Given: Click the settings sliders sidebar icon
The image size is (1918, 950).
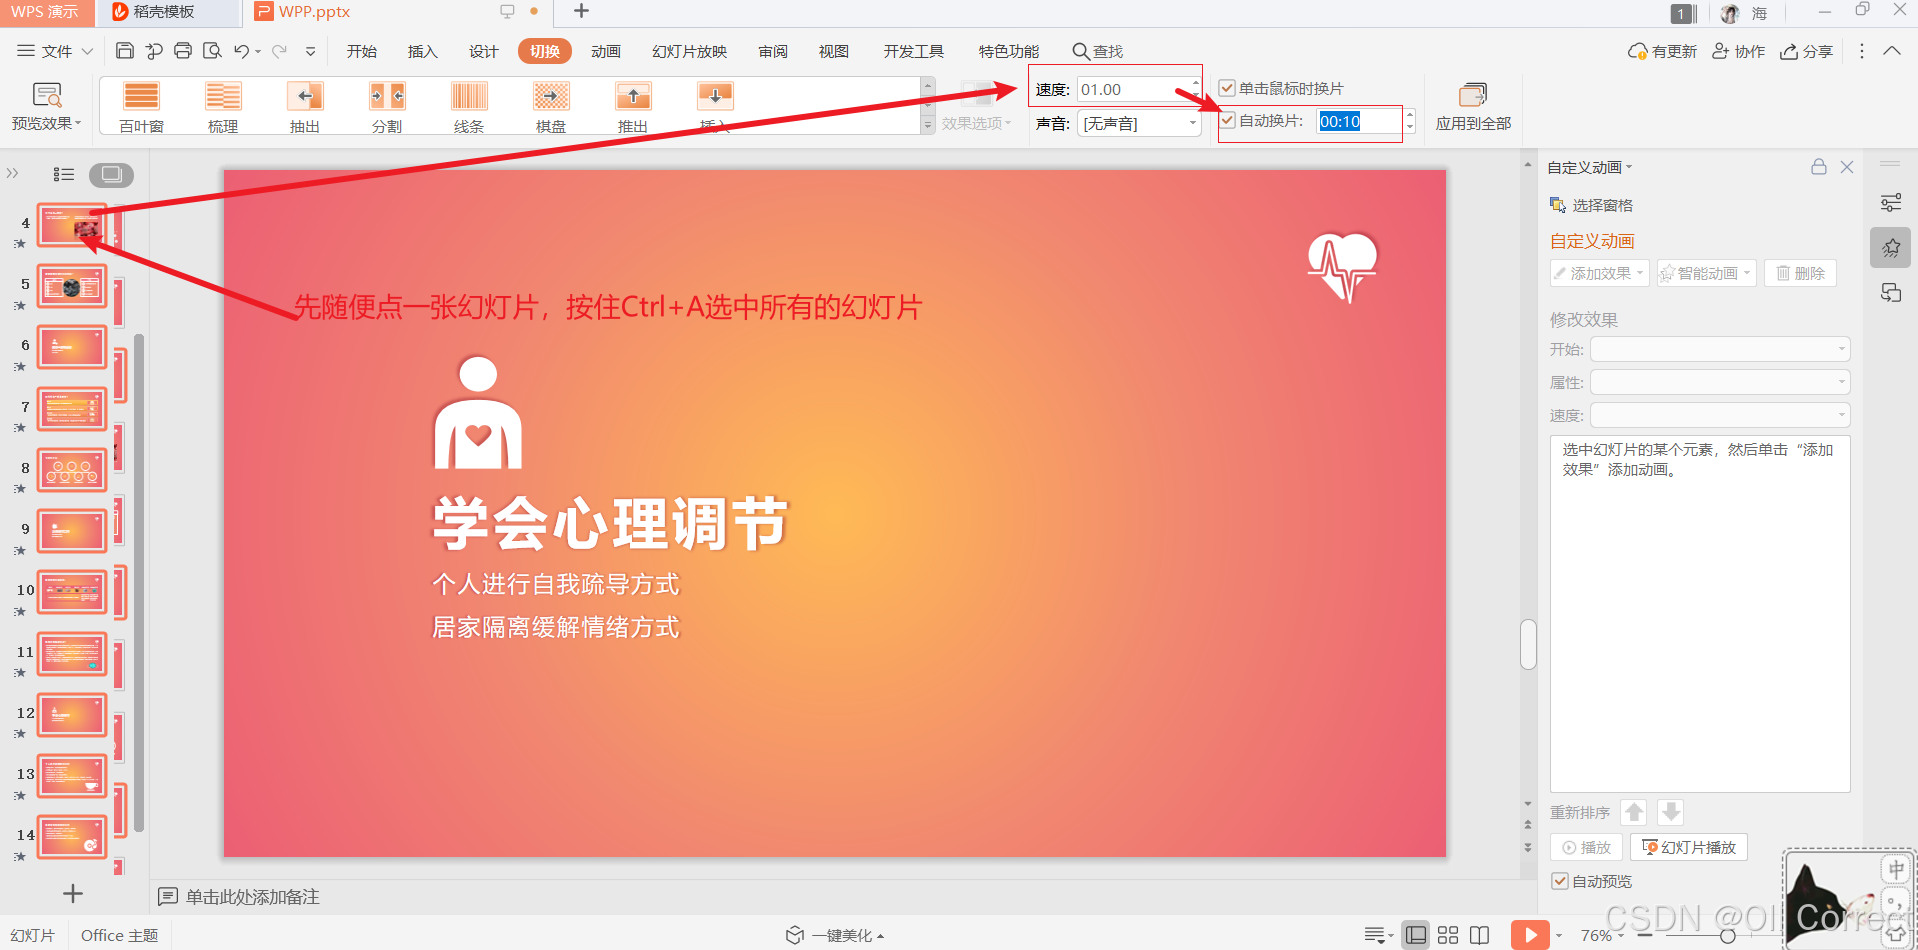Looking at the screenshot, I should point(1890,203).
